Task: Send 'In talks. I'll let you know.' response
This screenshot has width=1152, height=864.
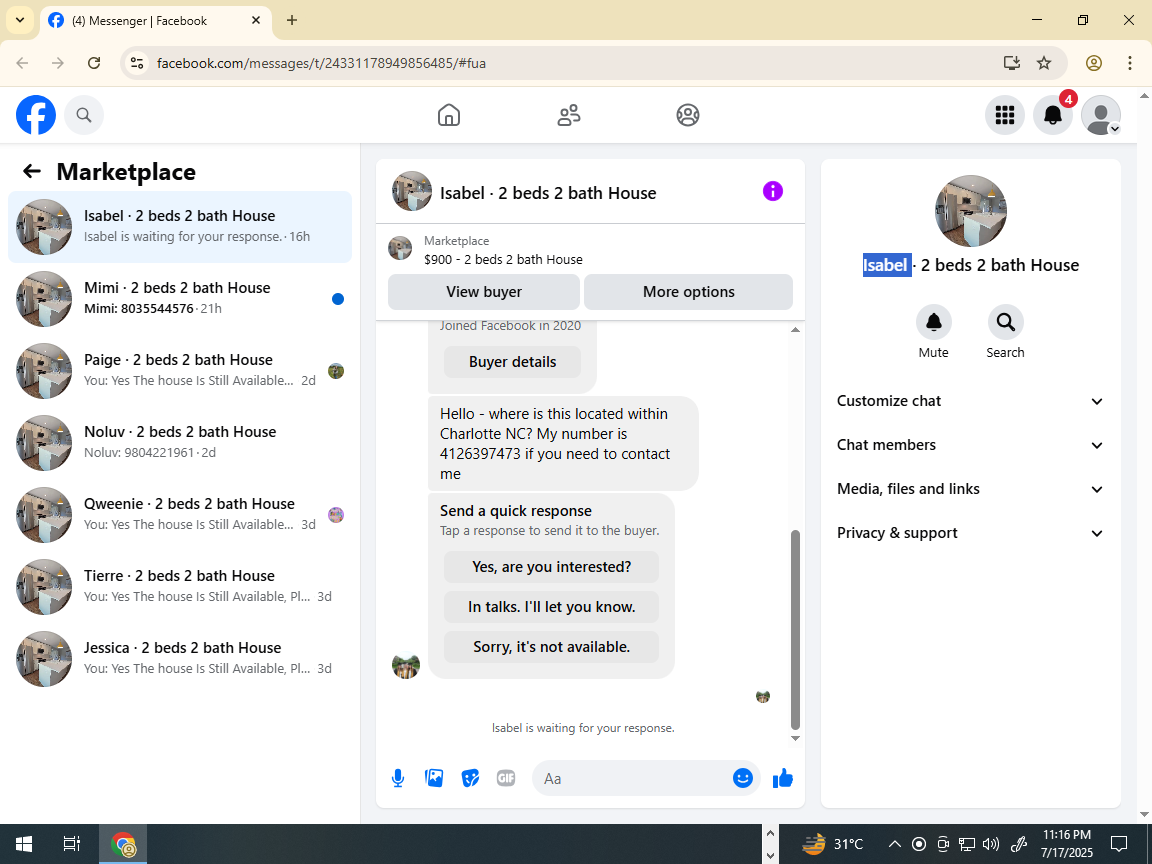Action: [552, 607]
